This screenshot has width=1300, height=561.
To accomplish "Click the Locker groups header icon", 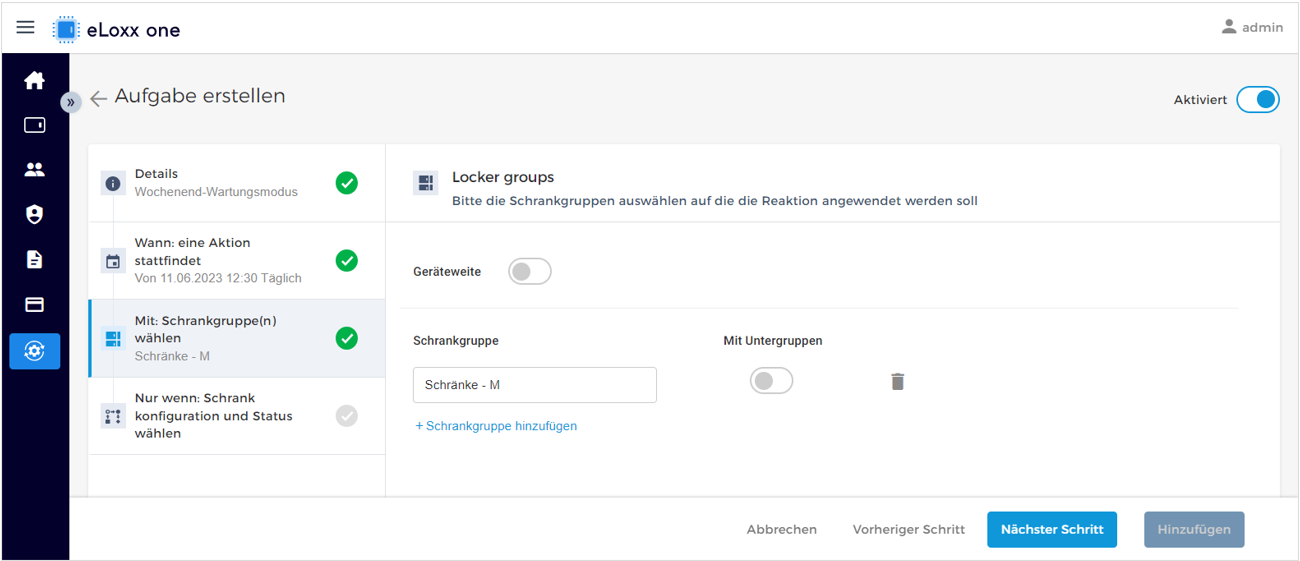I will 426,183.
